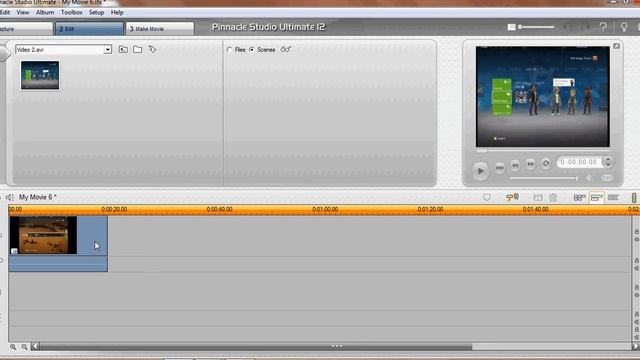The height and width of the screenshot is (360, 640).
Task: Adjust the player volume slider
Action: click(x=544, y=178)
